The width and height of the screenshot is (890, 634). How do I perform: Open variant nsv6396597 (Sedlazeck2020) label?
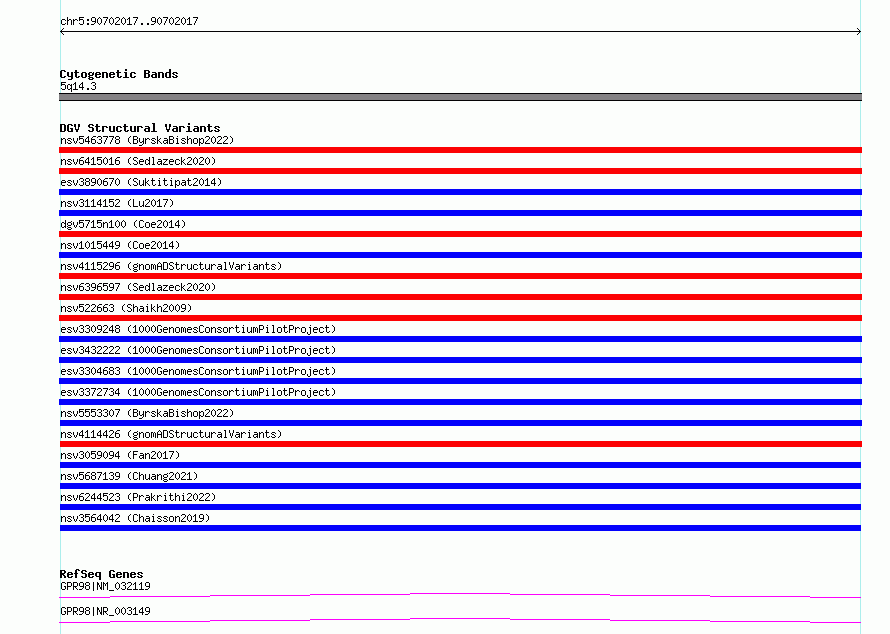(138, 287)
